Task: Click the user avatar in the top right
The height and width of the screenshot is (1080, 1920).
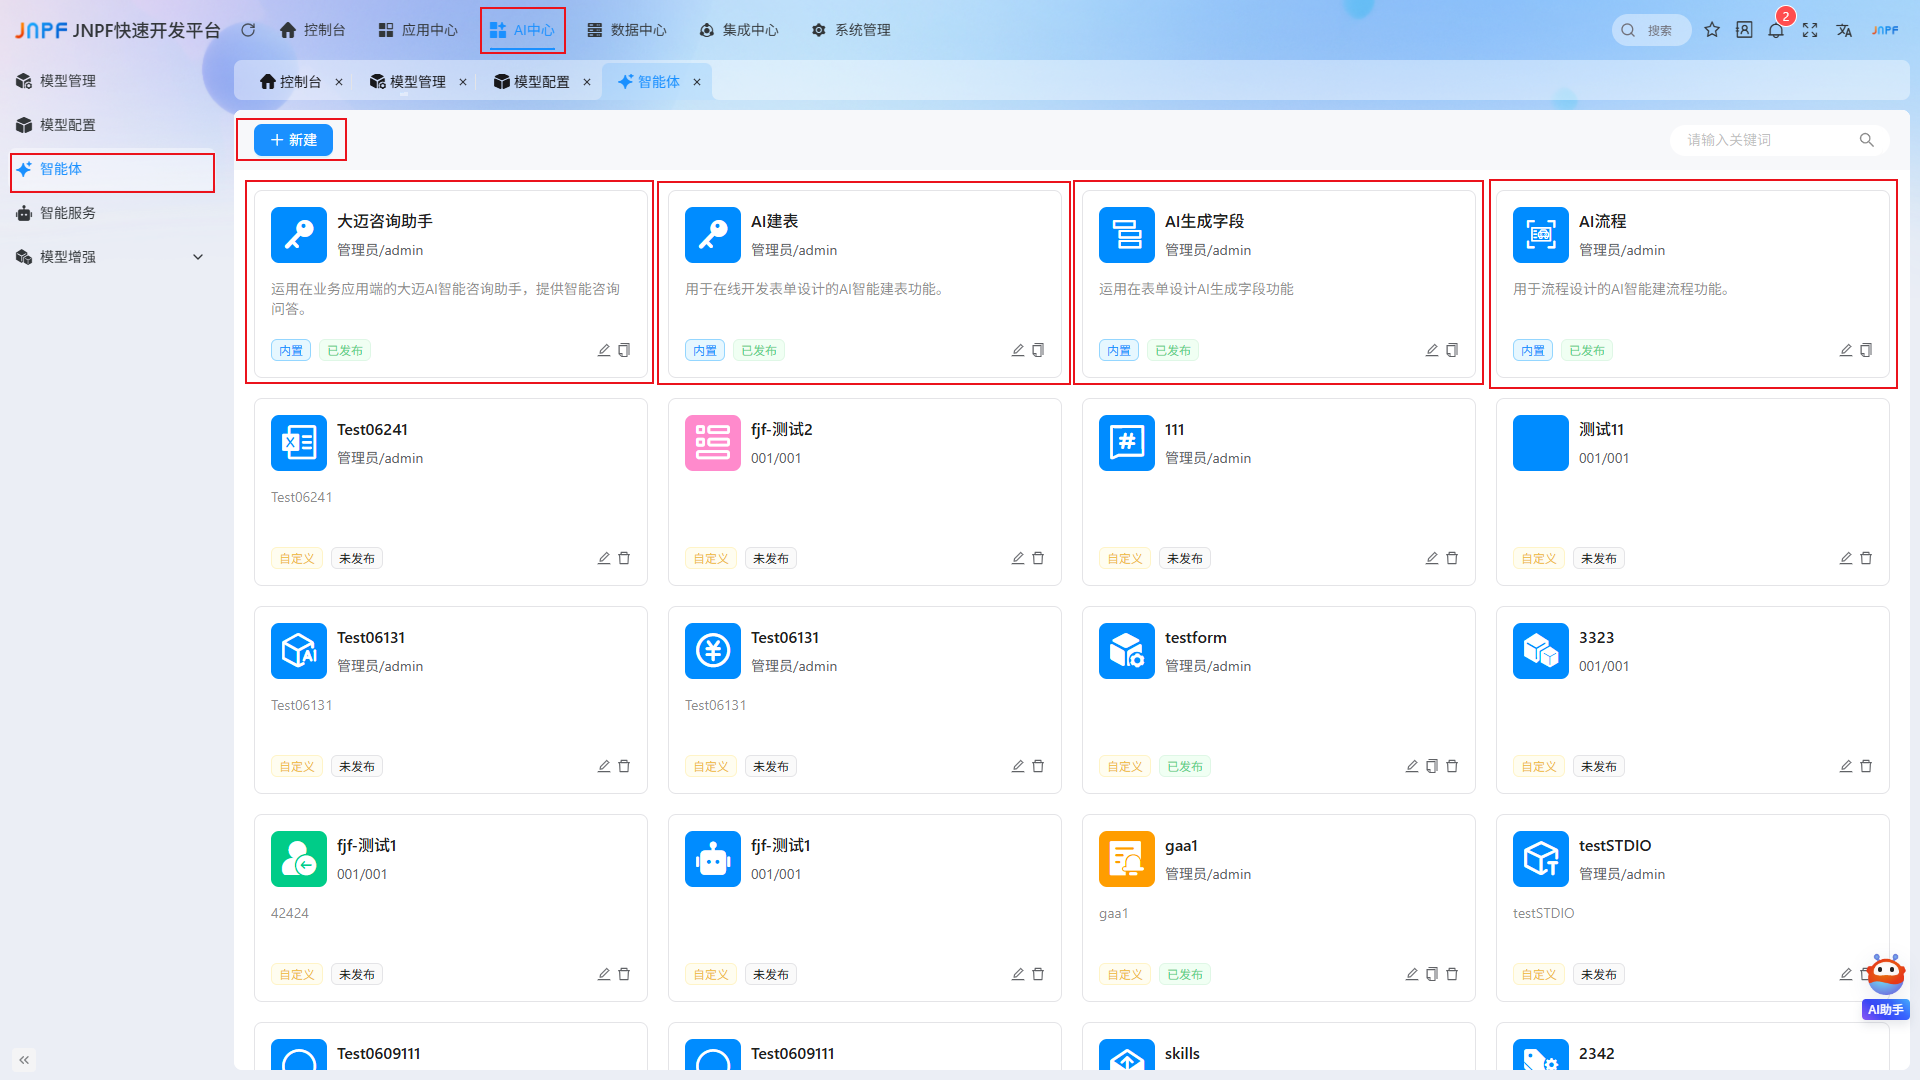Action: tap(1885, 30)
